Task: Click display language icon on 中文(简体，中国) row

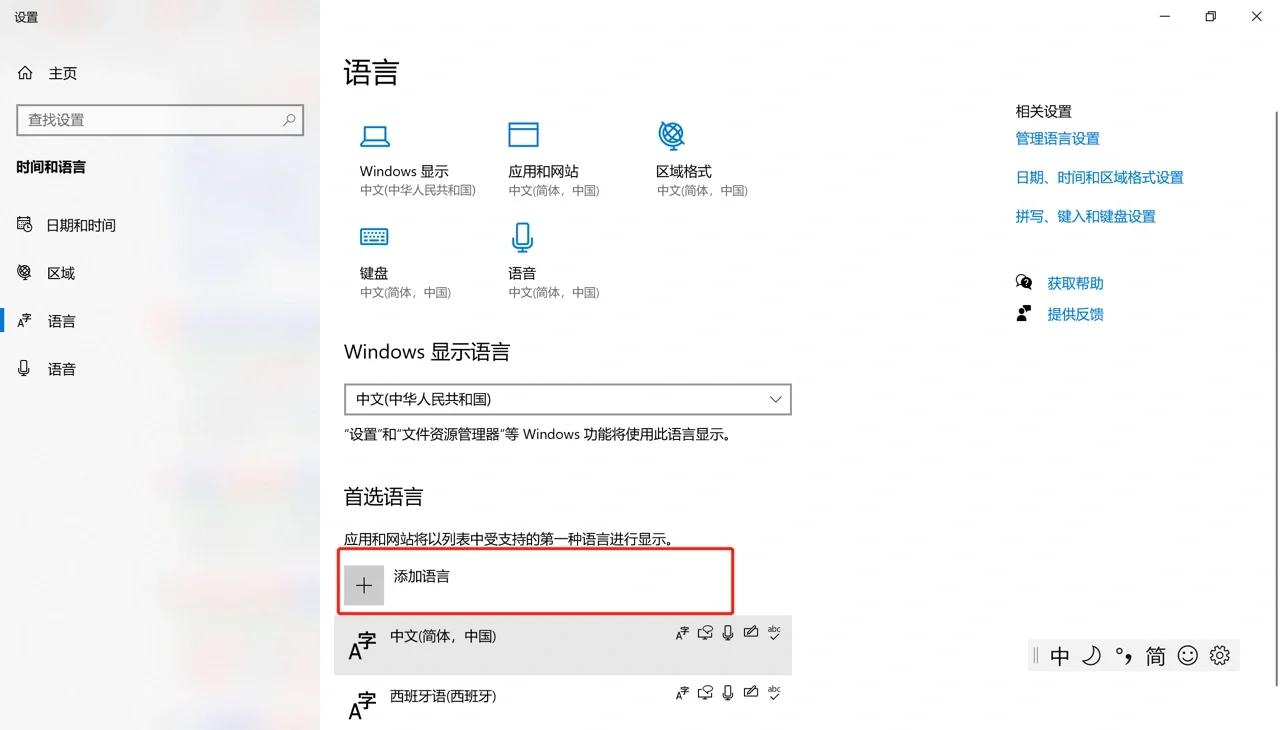Action: [x=682, y=632]
